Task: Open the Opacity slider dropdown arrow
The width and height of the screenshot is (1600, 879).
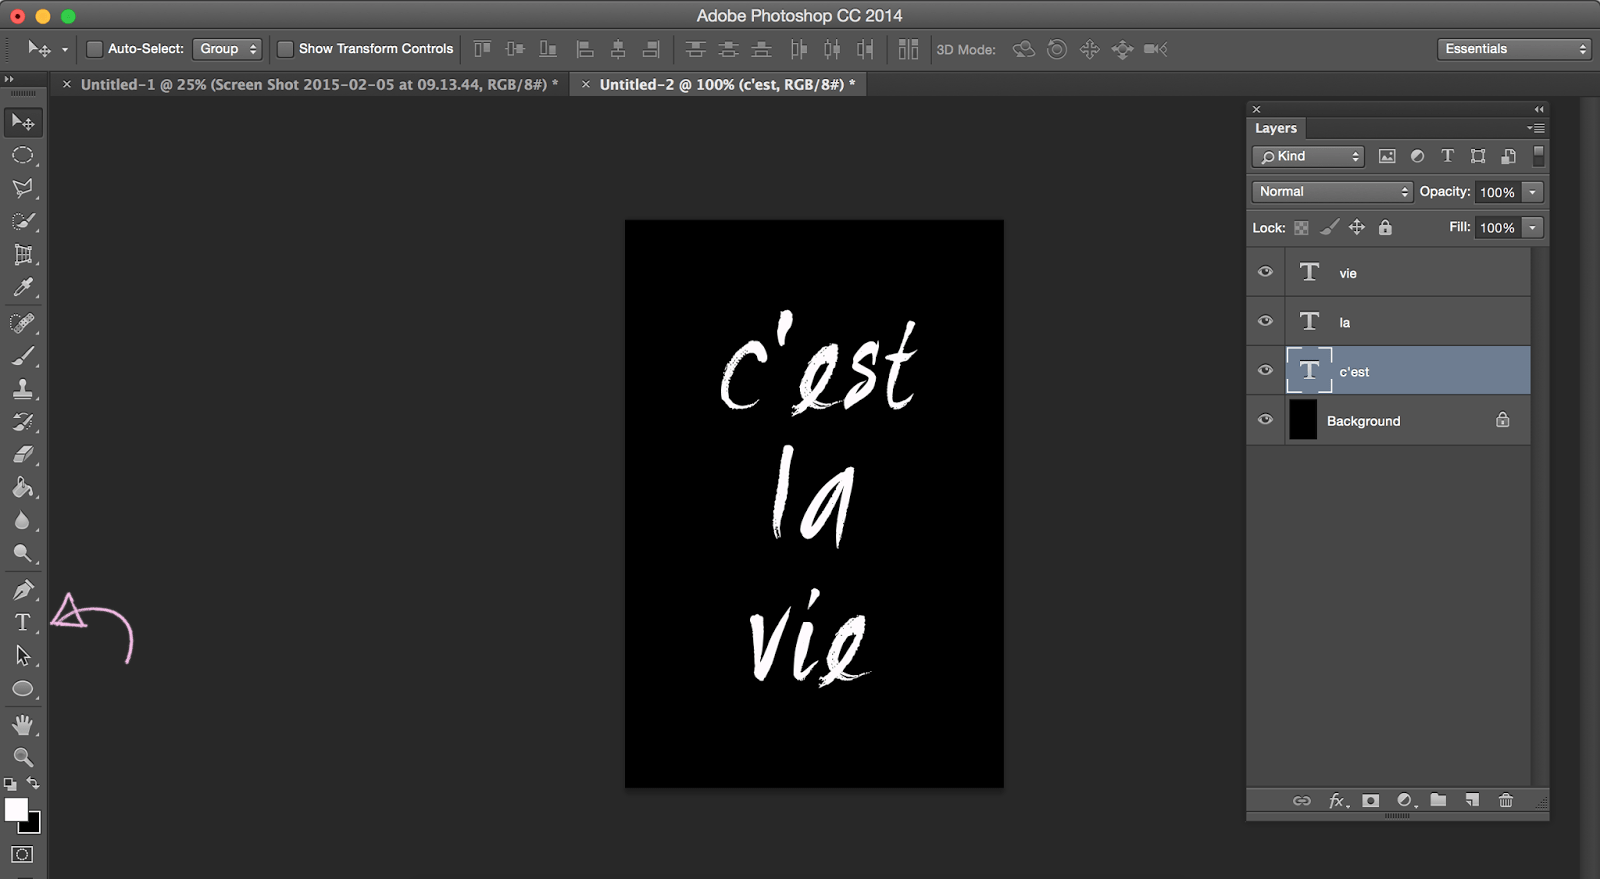Action: tap(1532, 192)
